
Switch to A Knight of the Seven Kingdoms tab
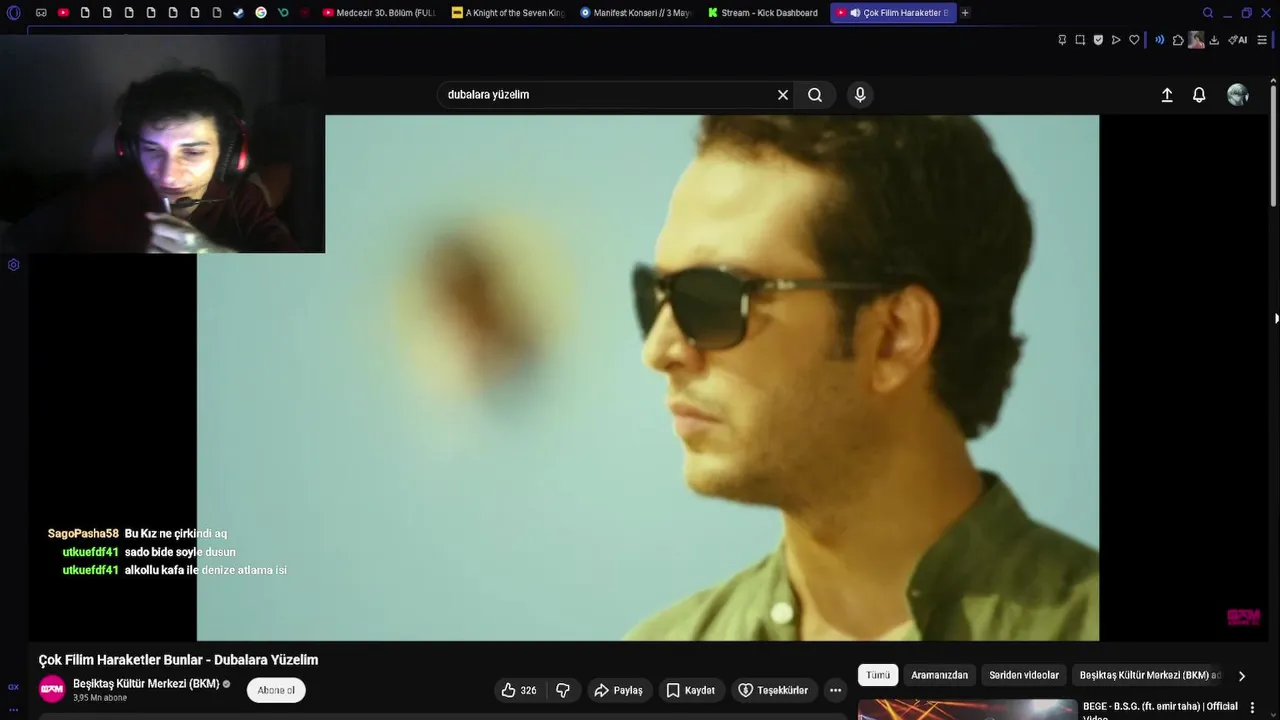(x=508, y=13)
